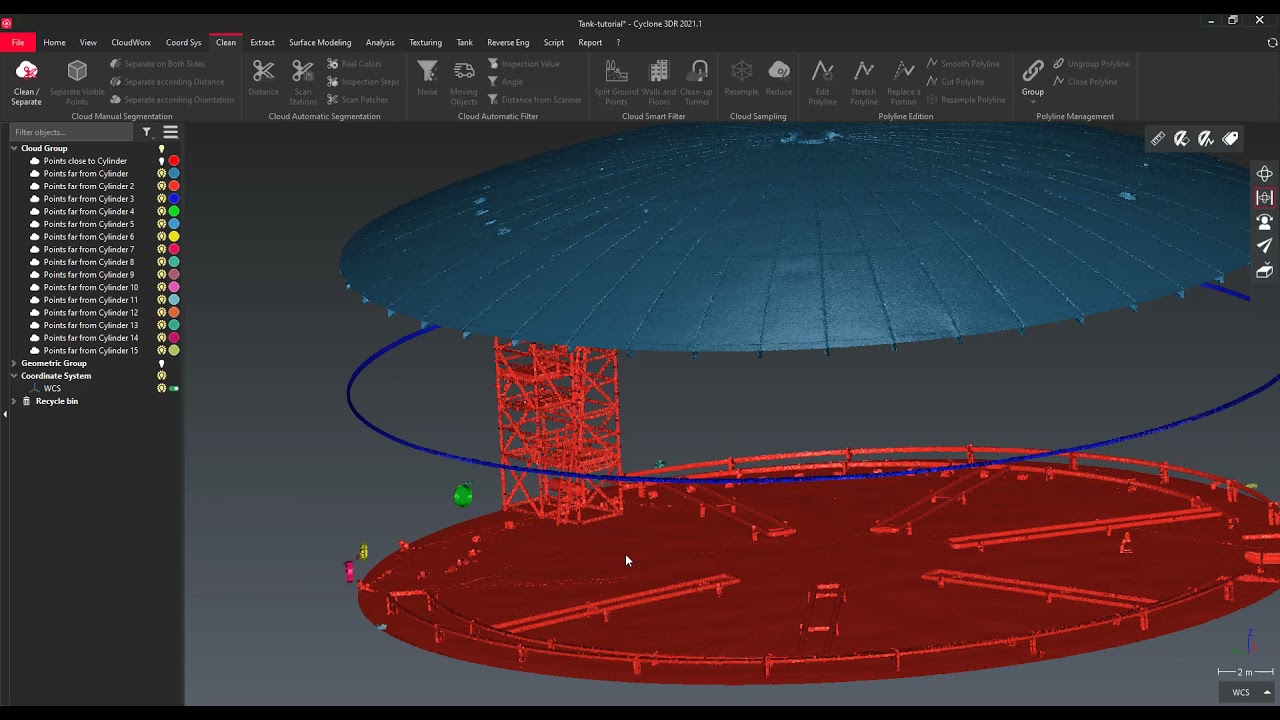Open the Analysis ribbon tab
Screen dimensions: 1280x720
[x=380, y=42]
